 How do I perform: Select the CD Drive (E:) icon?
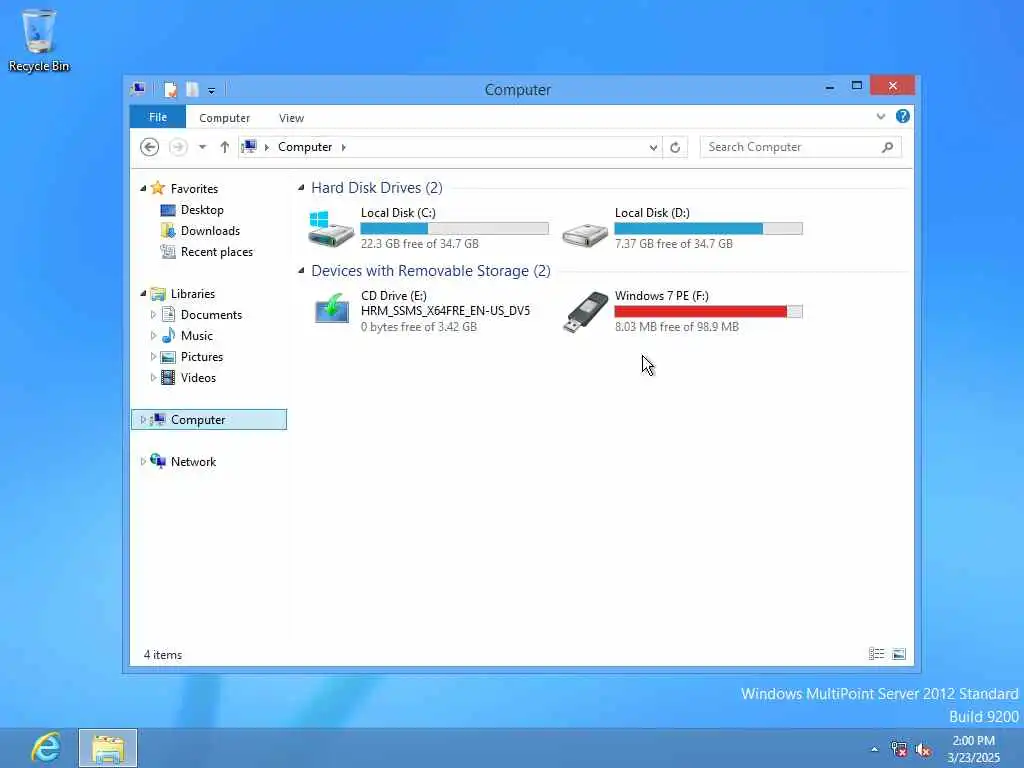[x=332, y=308]
